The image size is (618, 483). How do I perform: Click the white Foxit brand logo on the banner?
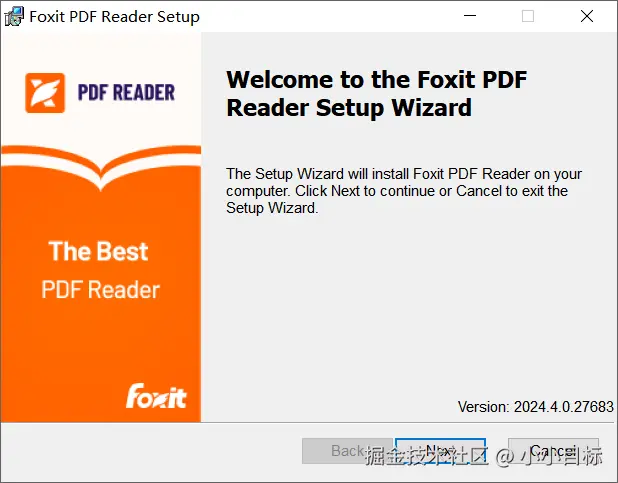(156, 396)
